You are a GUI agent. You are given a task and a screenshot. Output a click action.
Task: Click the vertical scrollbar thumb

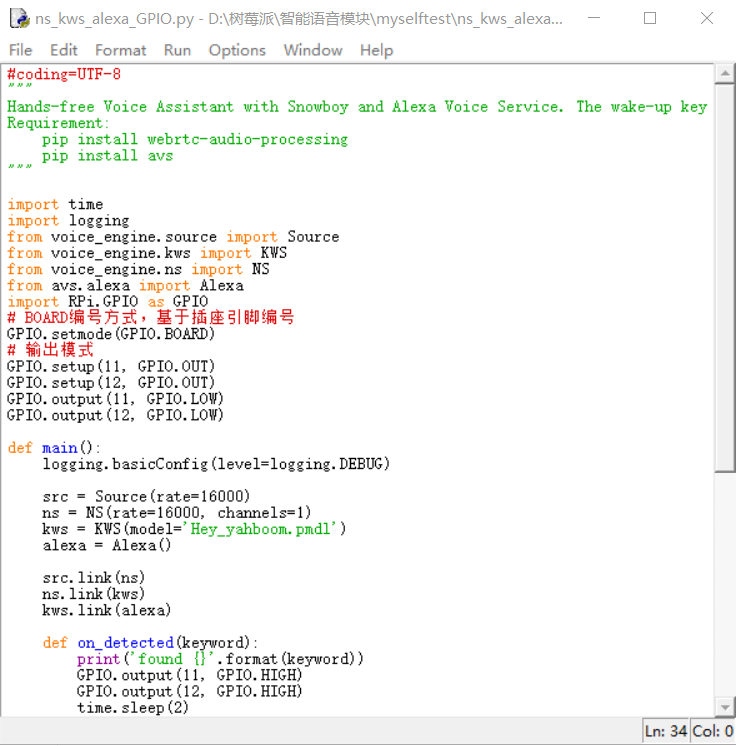point(725,277)
